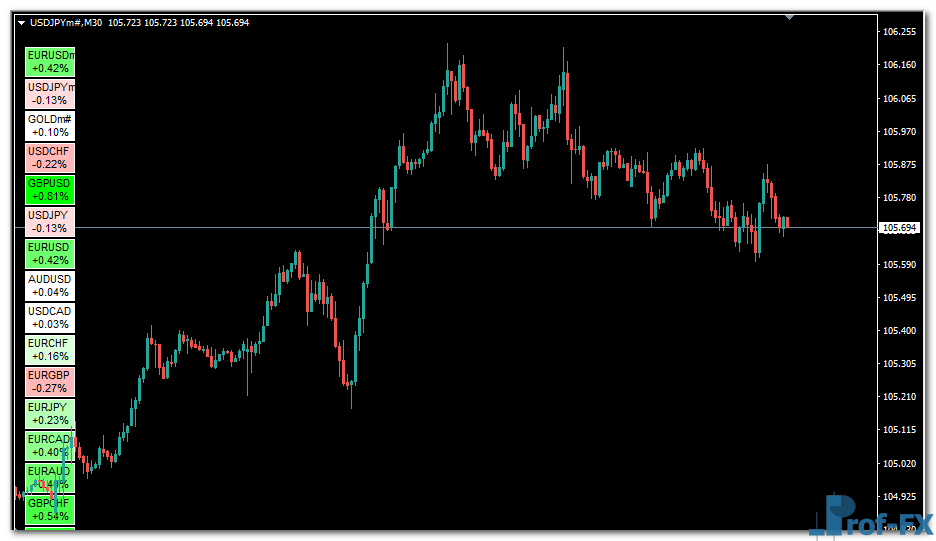Open the chart menu triangle beside USDJPYm#
The width and height of the screenshot is (936, 541).
pyautogui.click(x=22, y=22)
